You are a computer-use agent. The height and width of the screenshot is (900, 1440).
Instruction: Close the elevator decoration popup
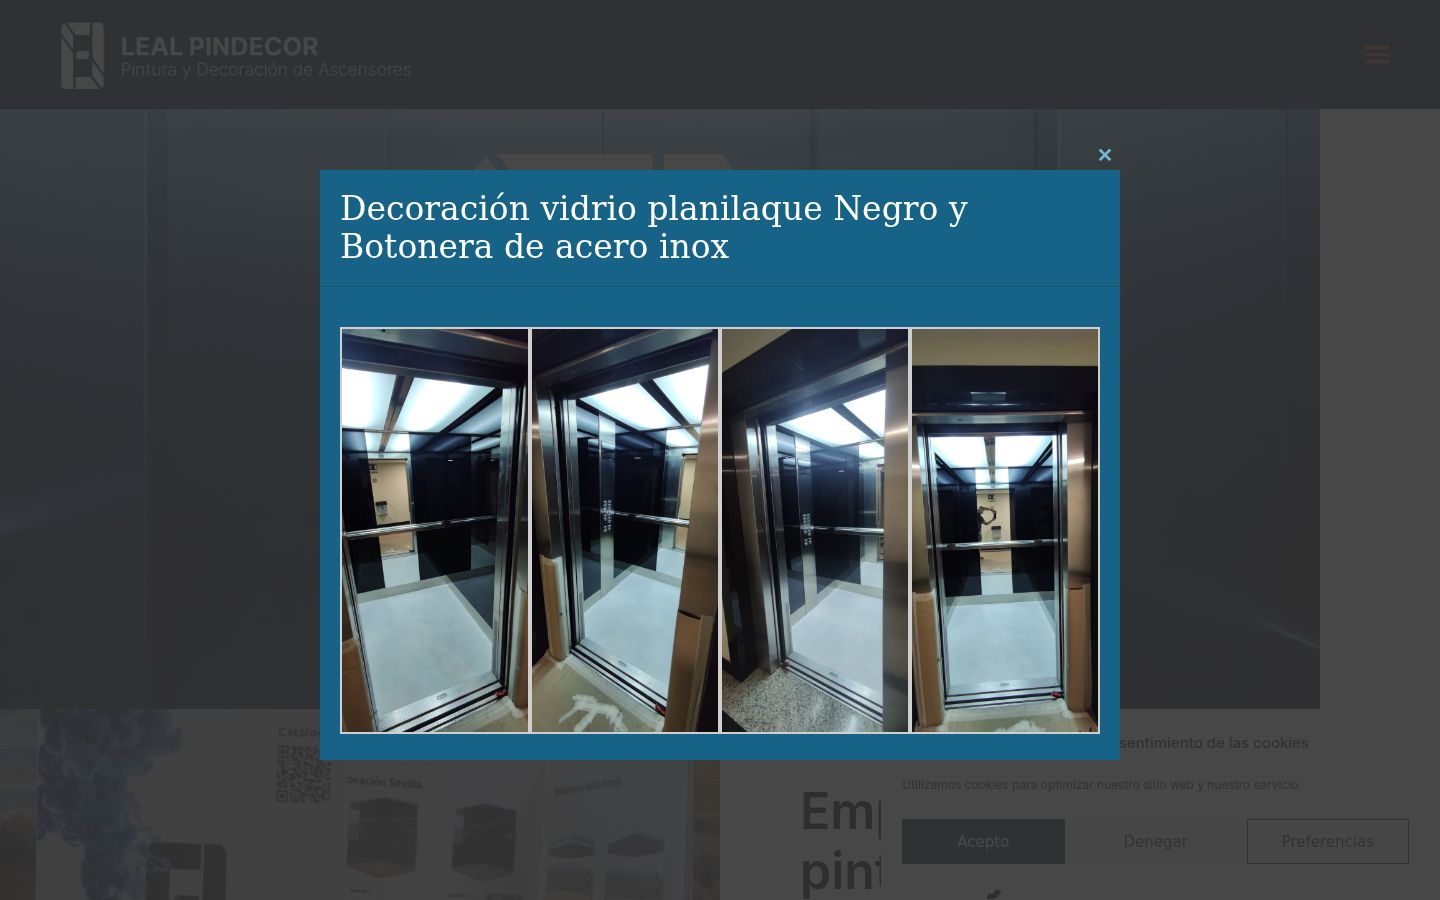(1104, 155)
